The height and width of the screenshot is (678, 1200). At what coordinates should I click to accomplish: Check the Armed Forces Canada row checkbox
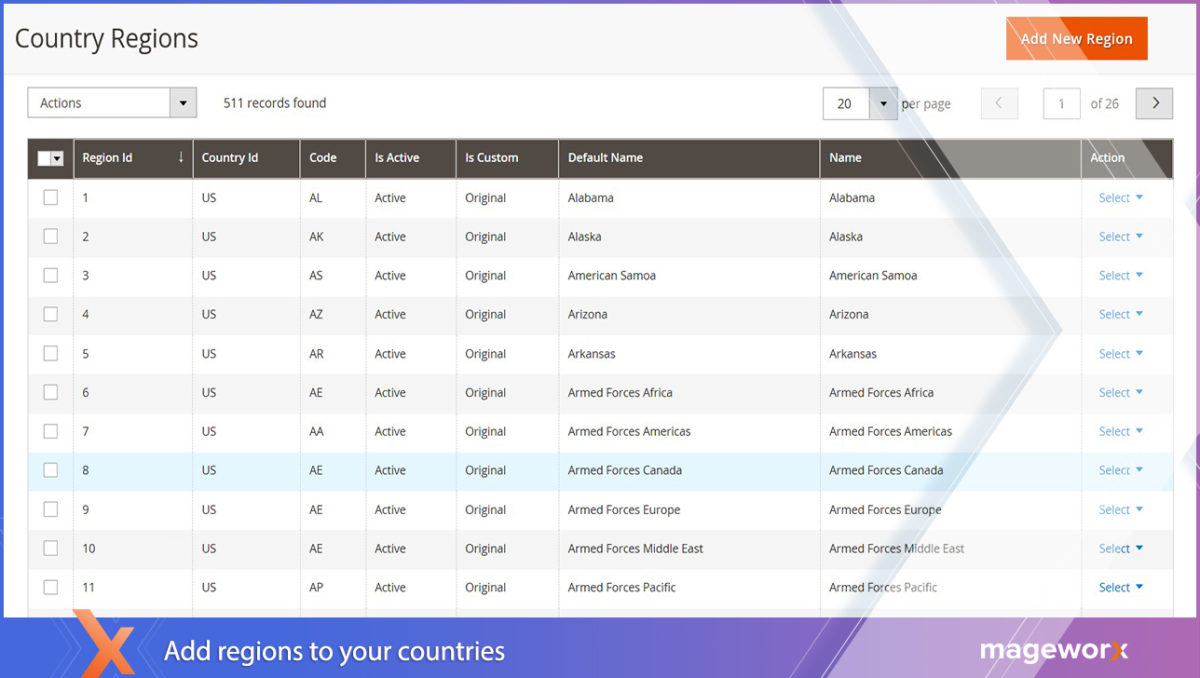(51, 470)
